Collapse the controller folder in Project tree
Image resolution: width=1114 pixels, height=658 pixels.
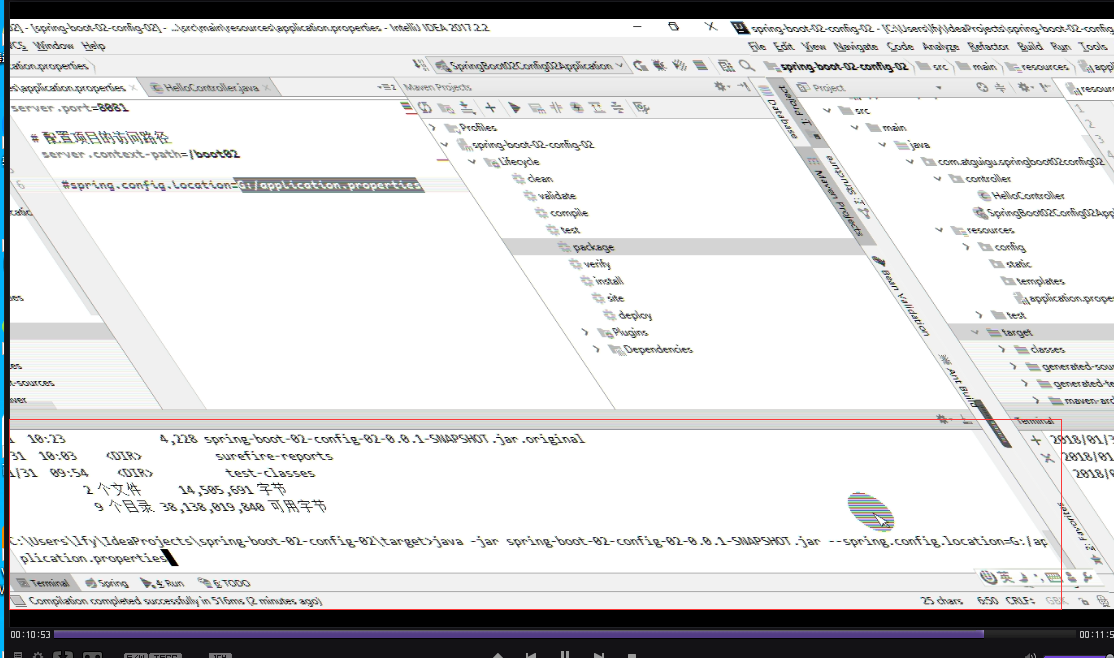pyautogui.click(x=938, y=178)
